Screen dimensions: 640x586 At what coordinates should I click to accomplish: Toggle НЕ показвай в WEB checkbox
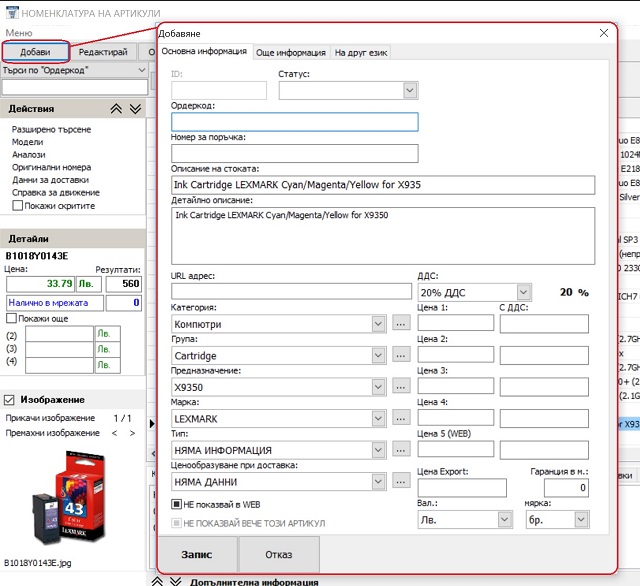[x=176, y=504]
